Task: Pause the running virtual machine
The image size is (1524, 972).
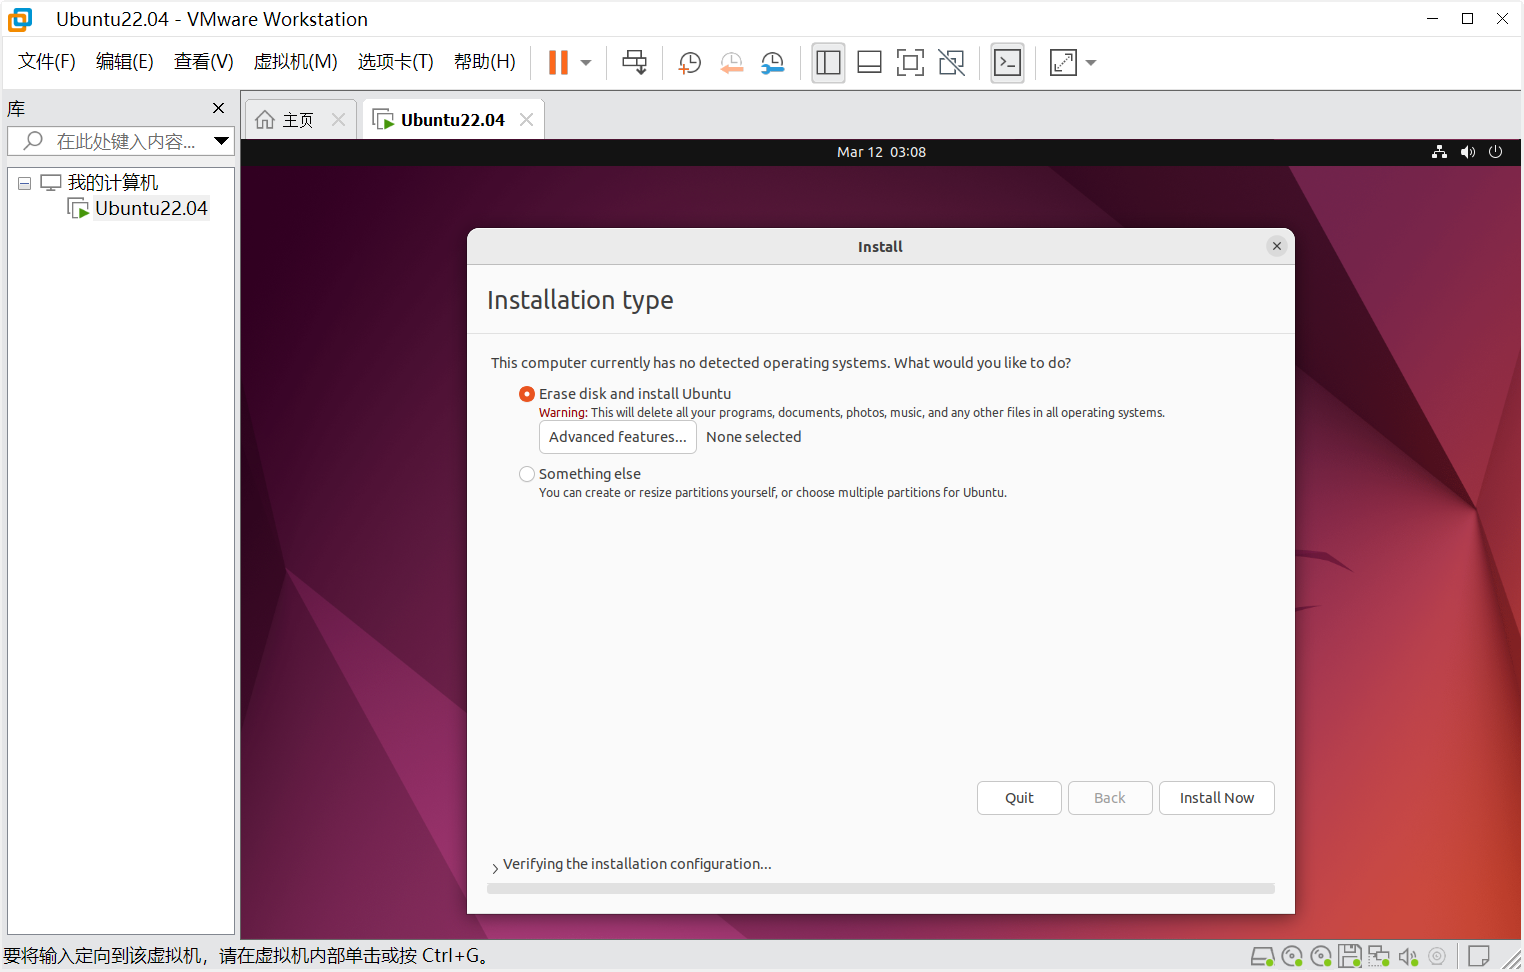Action: tap(558, 63)
